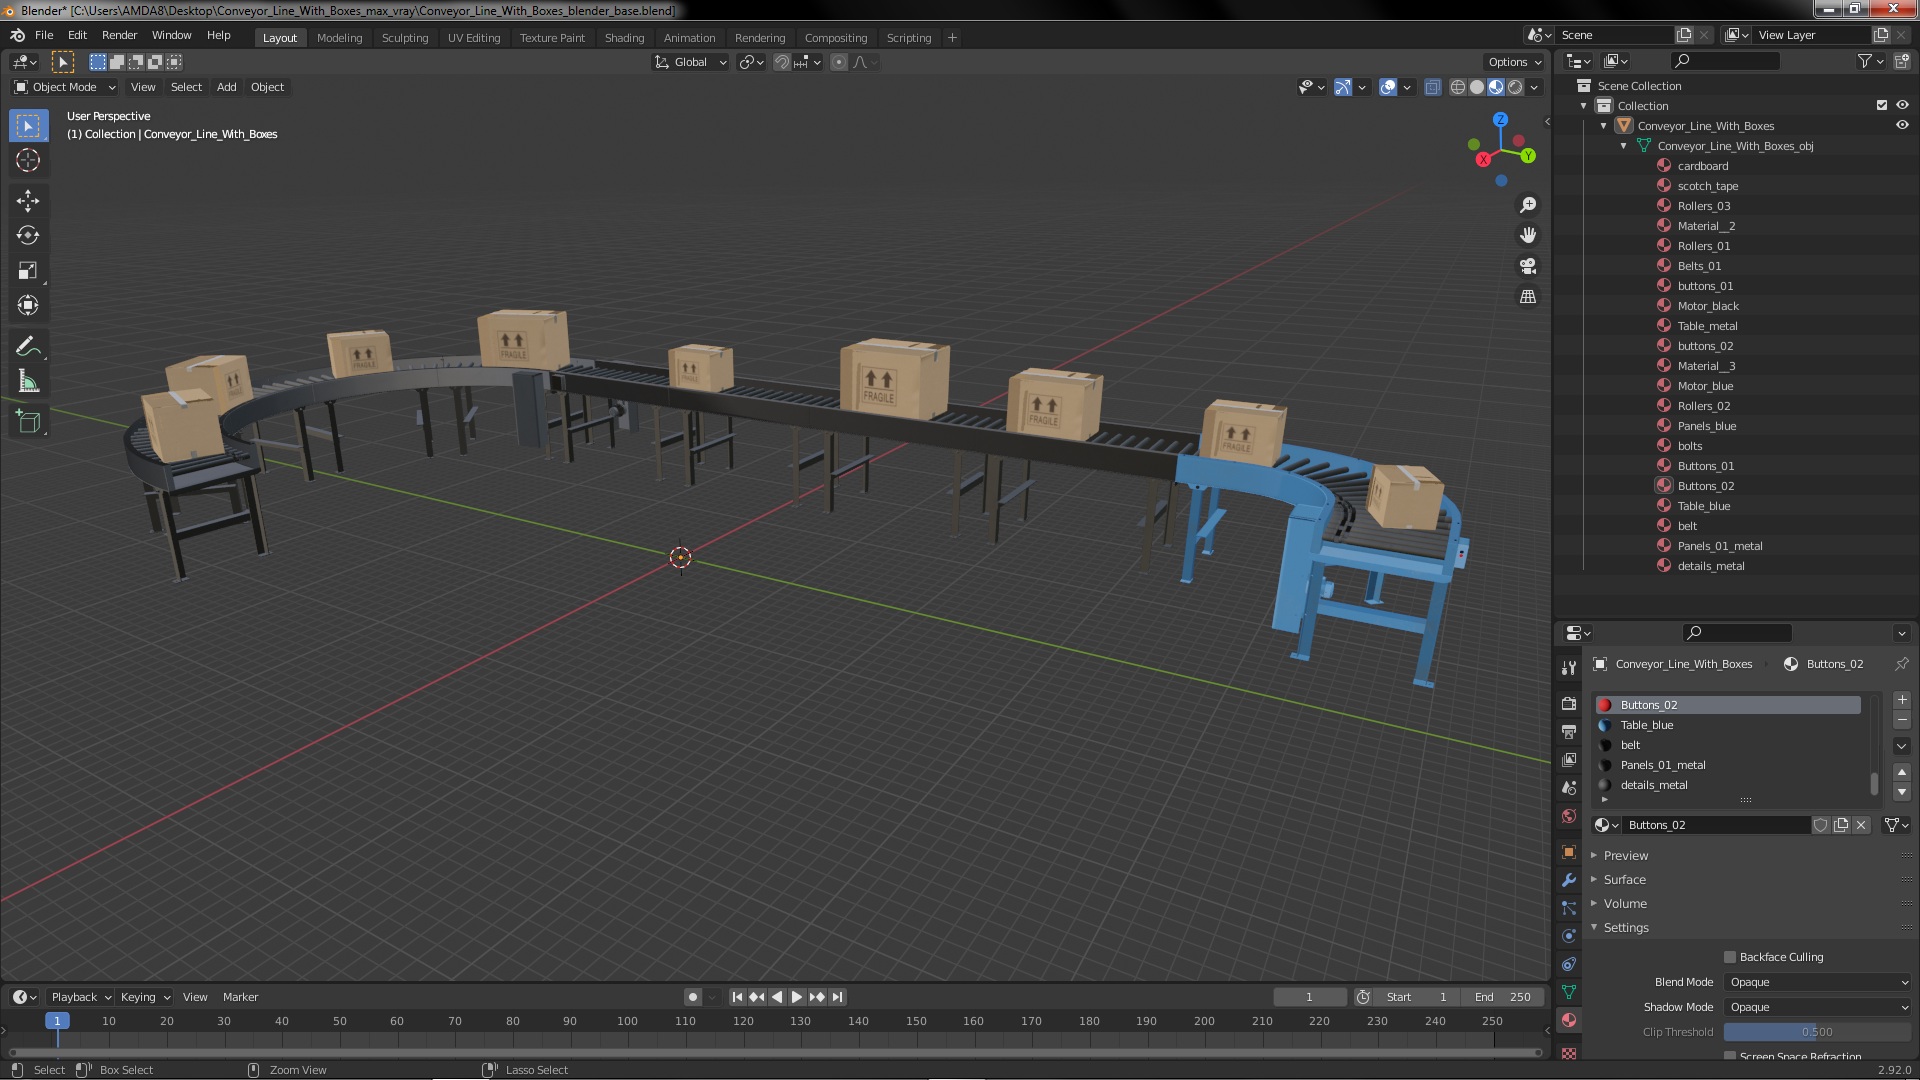Viewport: 1920px width, 1080px height.
Task: Activate the Move tool
Action: [x=28, y=201]
